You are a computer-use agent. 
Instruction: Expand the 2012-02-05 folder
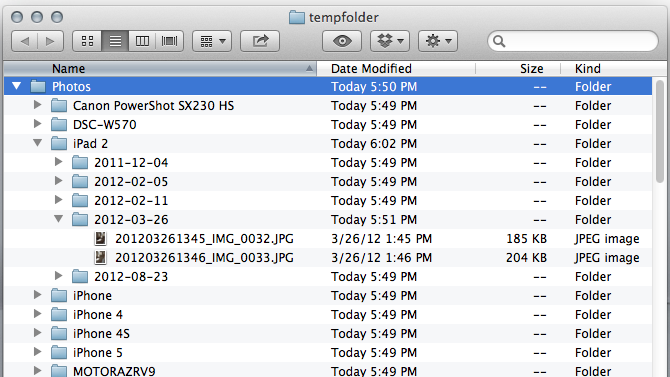click(59, 181)
